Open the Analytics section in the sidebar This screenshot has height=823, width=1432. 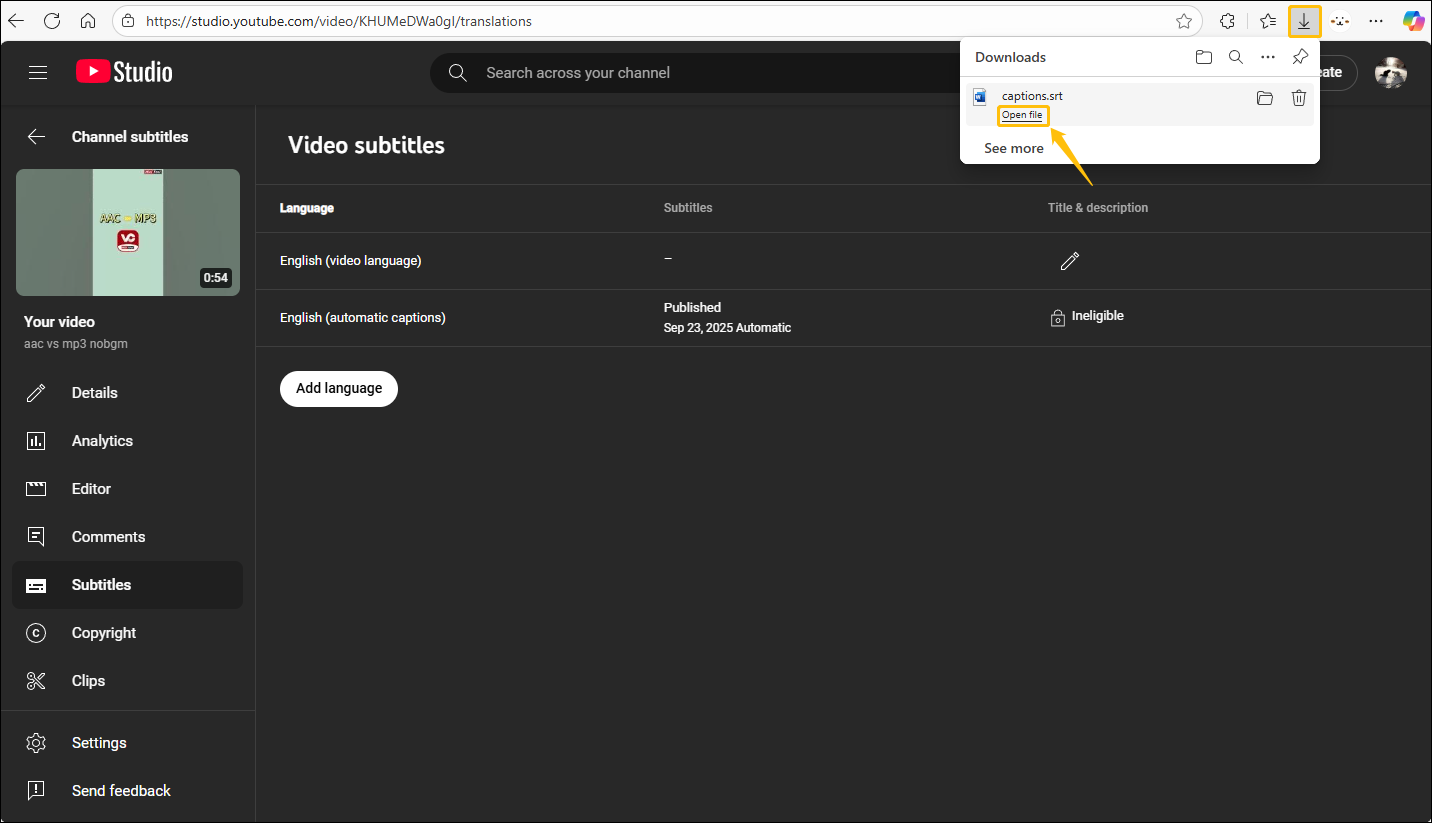102,441
